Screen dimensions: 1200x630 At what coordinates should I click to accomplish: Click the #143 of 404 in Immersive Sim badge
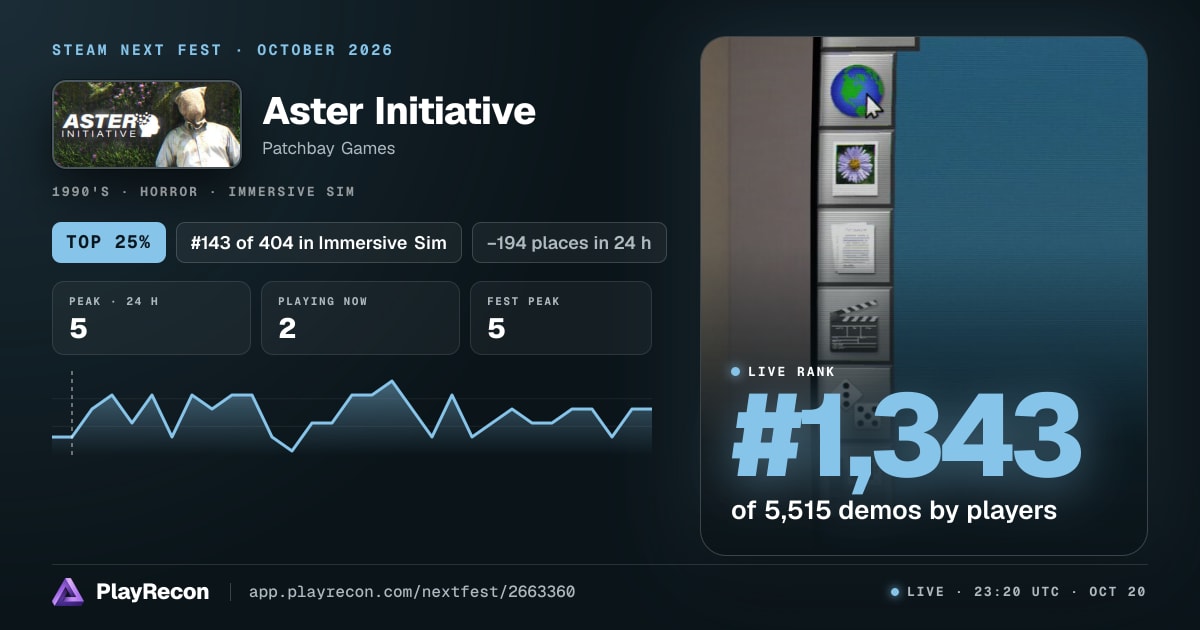point(319,242)
